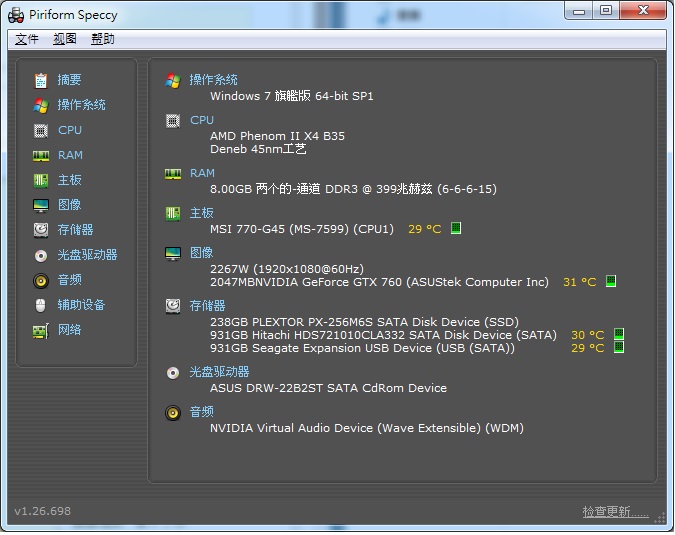Click the CPU chip icon in sidebar

tap(41, 130)
